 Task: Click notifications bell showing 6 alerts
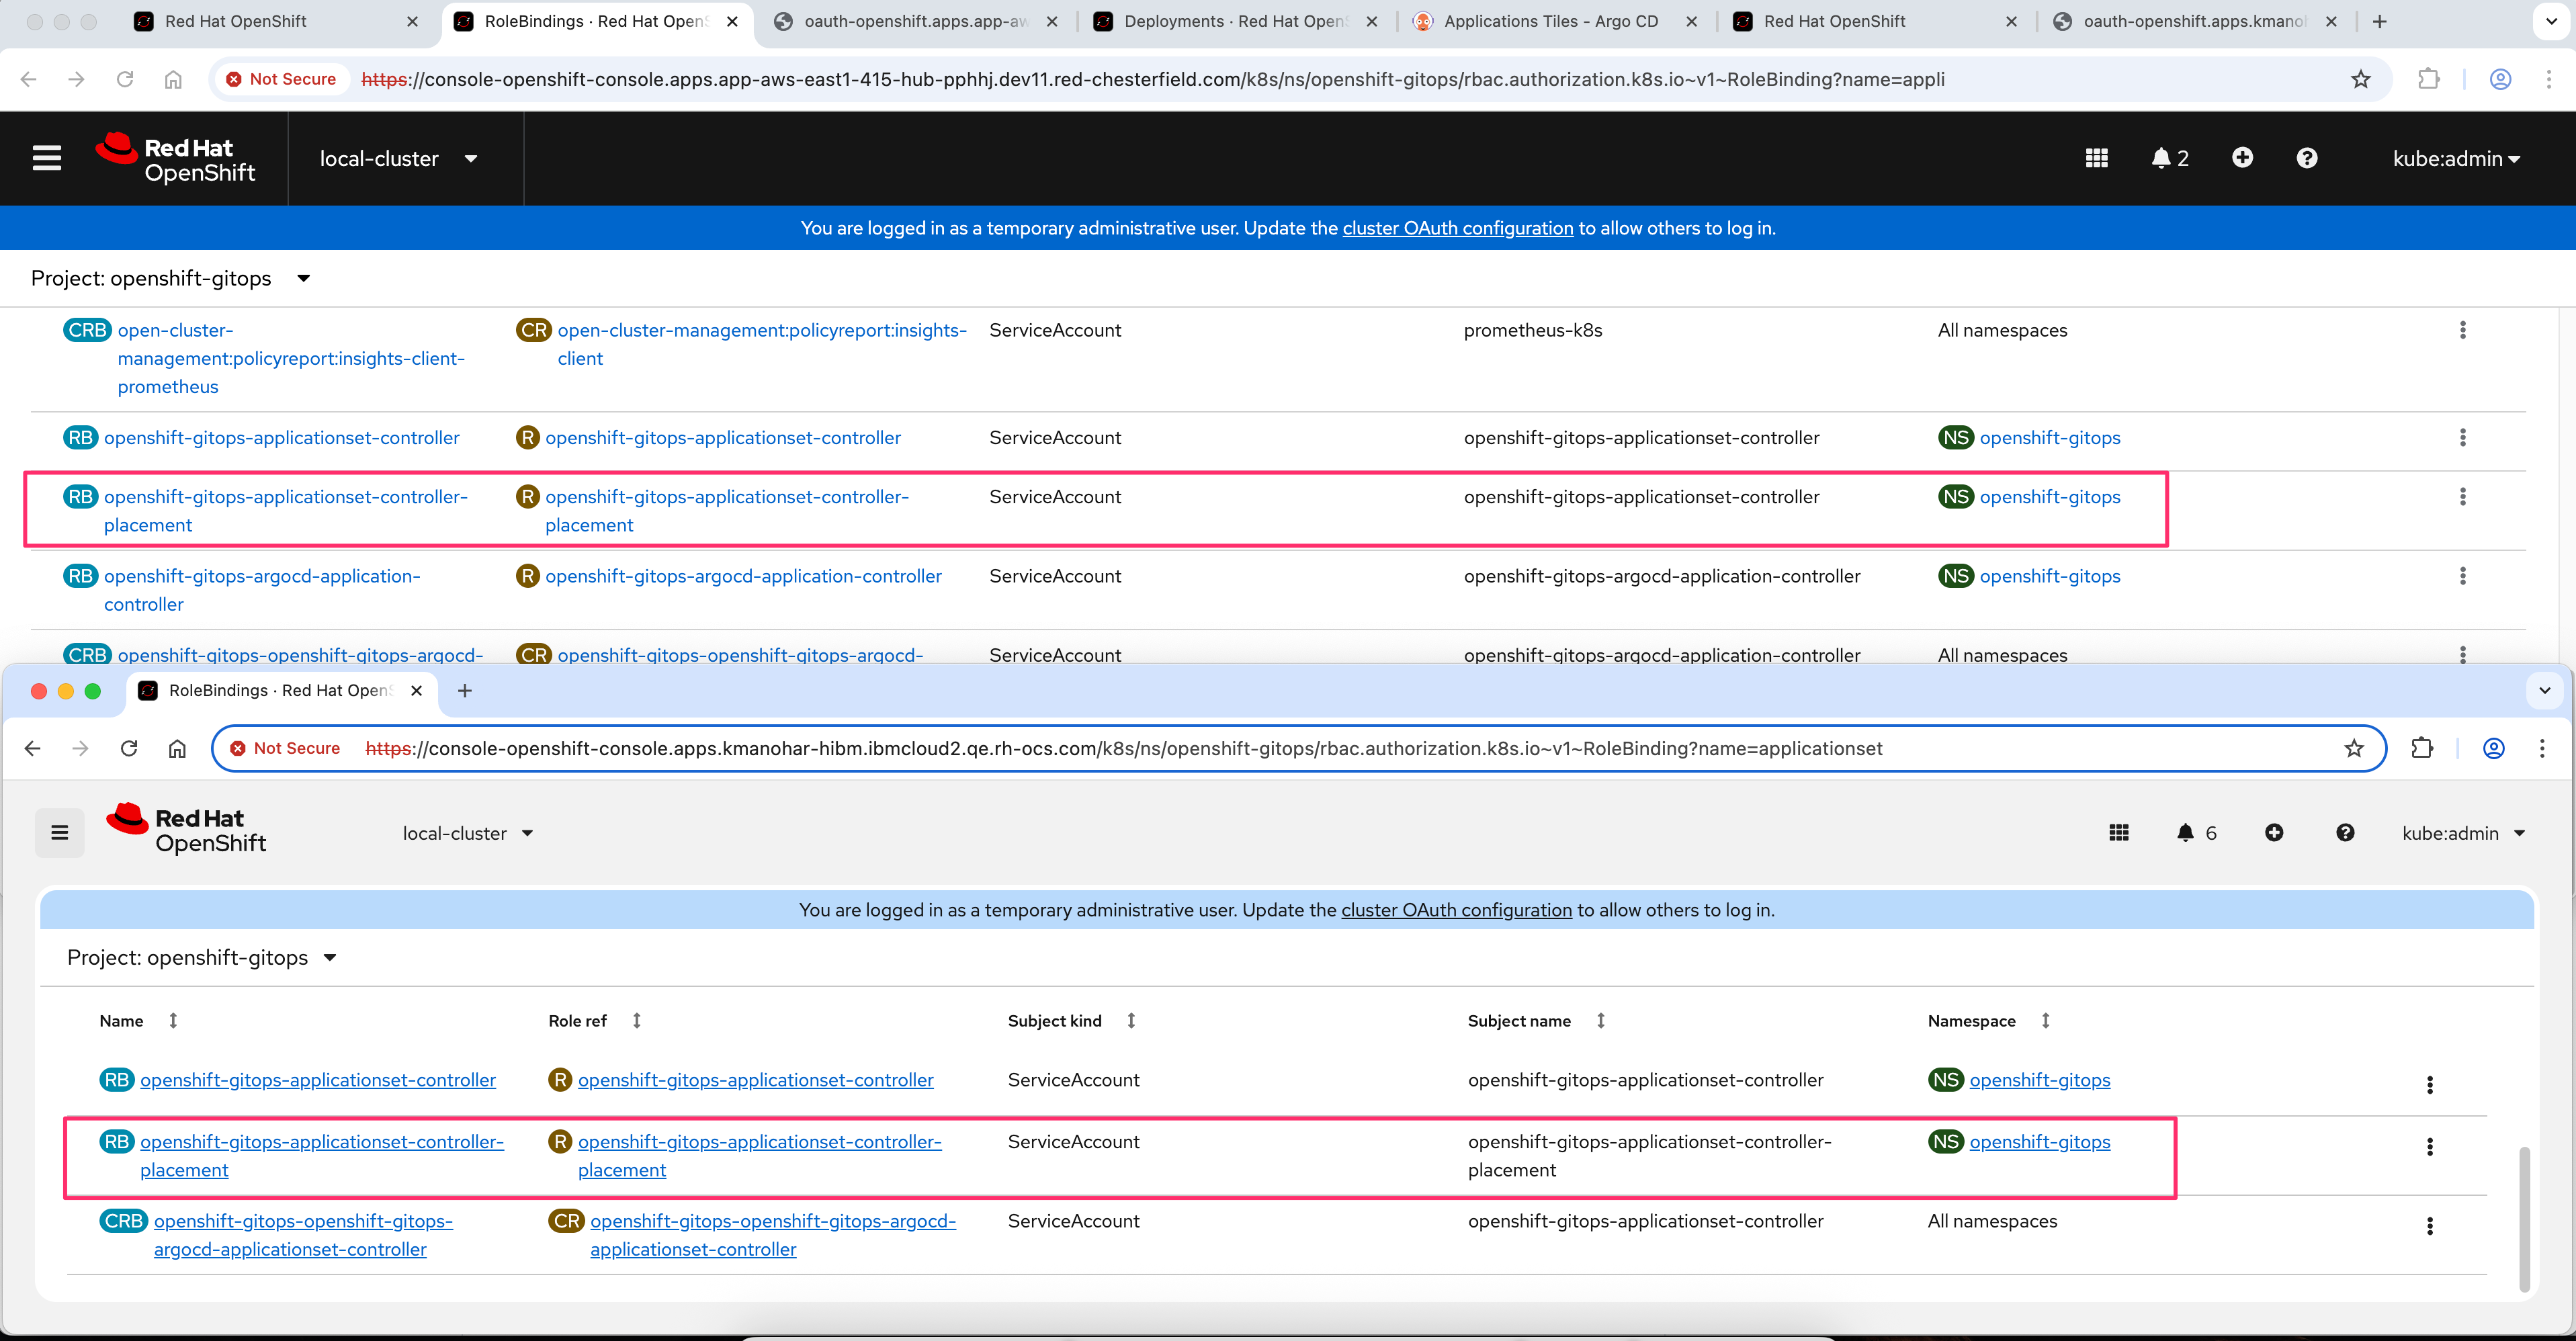pyautogui.click(x=2185, y=833)
